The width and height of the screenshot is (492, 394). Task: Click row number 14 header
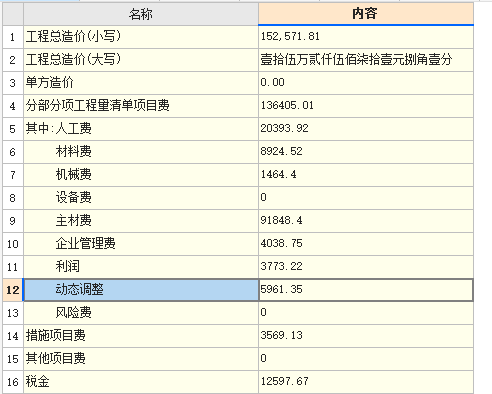point(13,336)
